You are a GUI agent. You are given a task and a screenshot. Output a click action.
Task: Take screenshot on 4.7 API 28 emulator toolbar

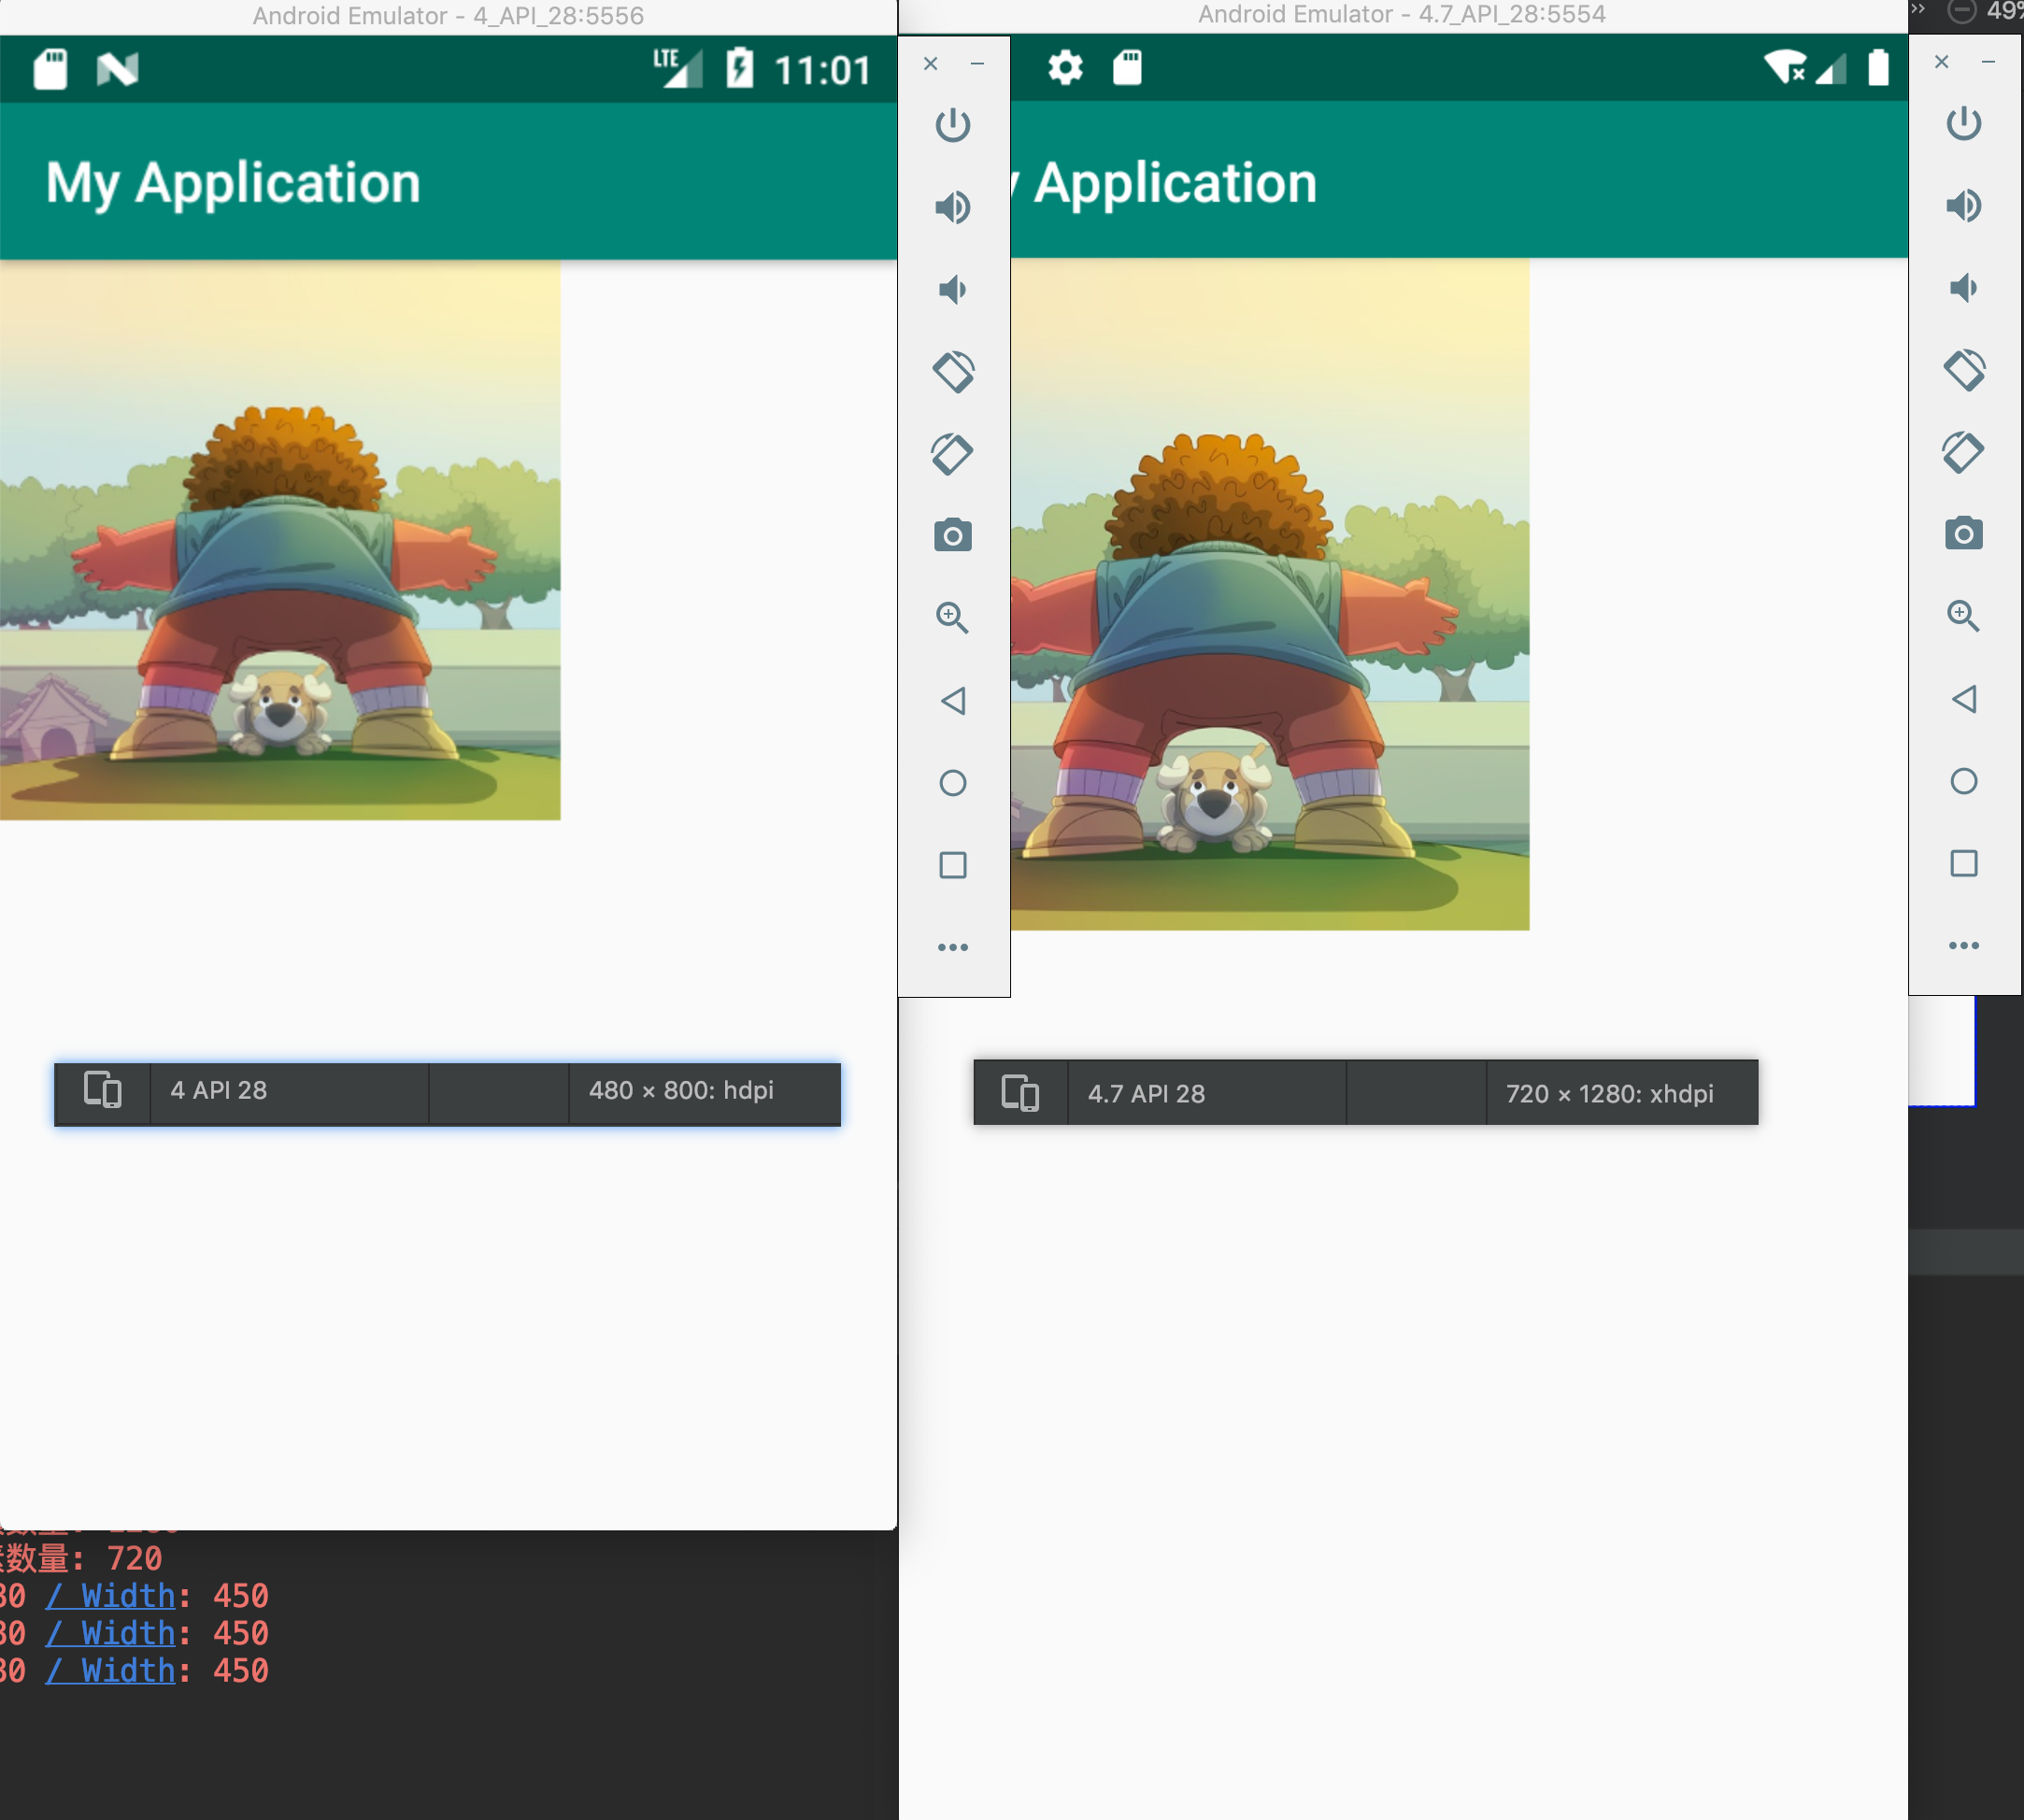(1963, 534)
